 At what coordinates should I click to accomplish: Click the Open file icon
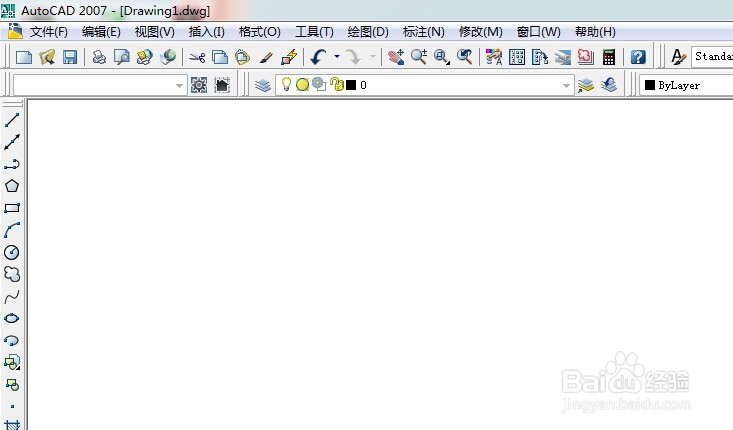click(x=47, y=57)
